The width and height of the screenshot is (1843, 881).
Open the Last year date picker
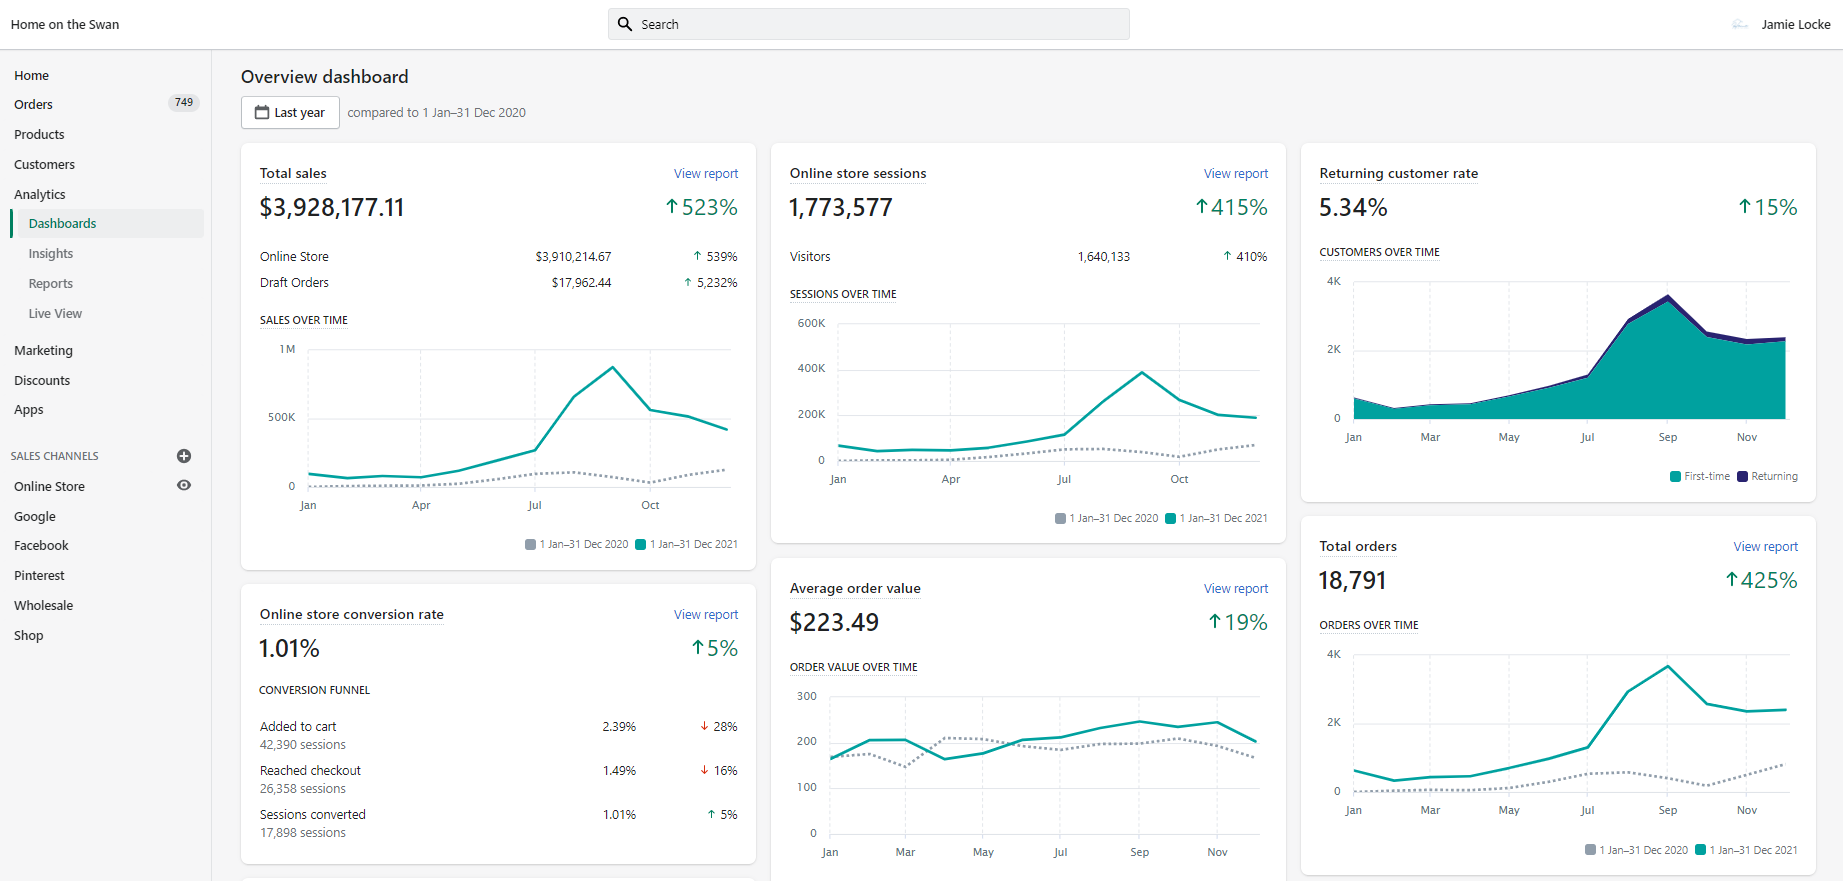290,112
